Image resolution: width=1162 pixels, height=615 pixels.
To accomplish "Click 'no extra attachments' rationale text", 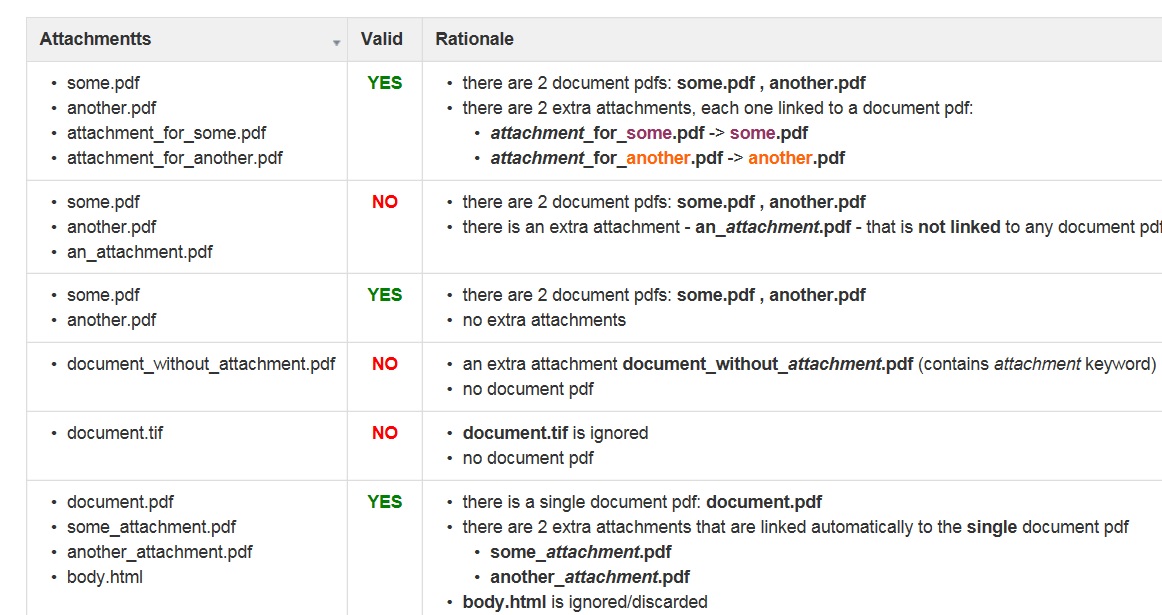I will point(544,320).
